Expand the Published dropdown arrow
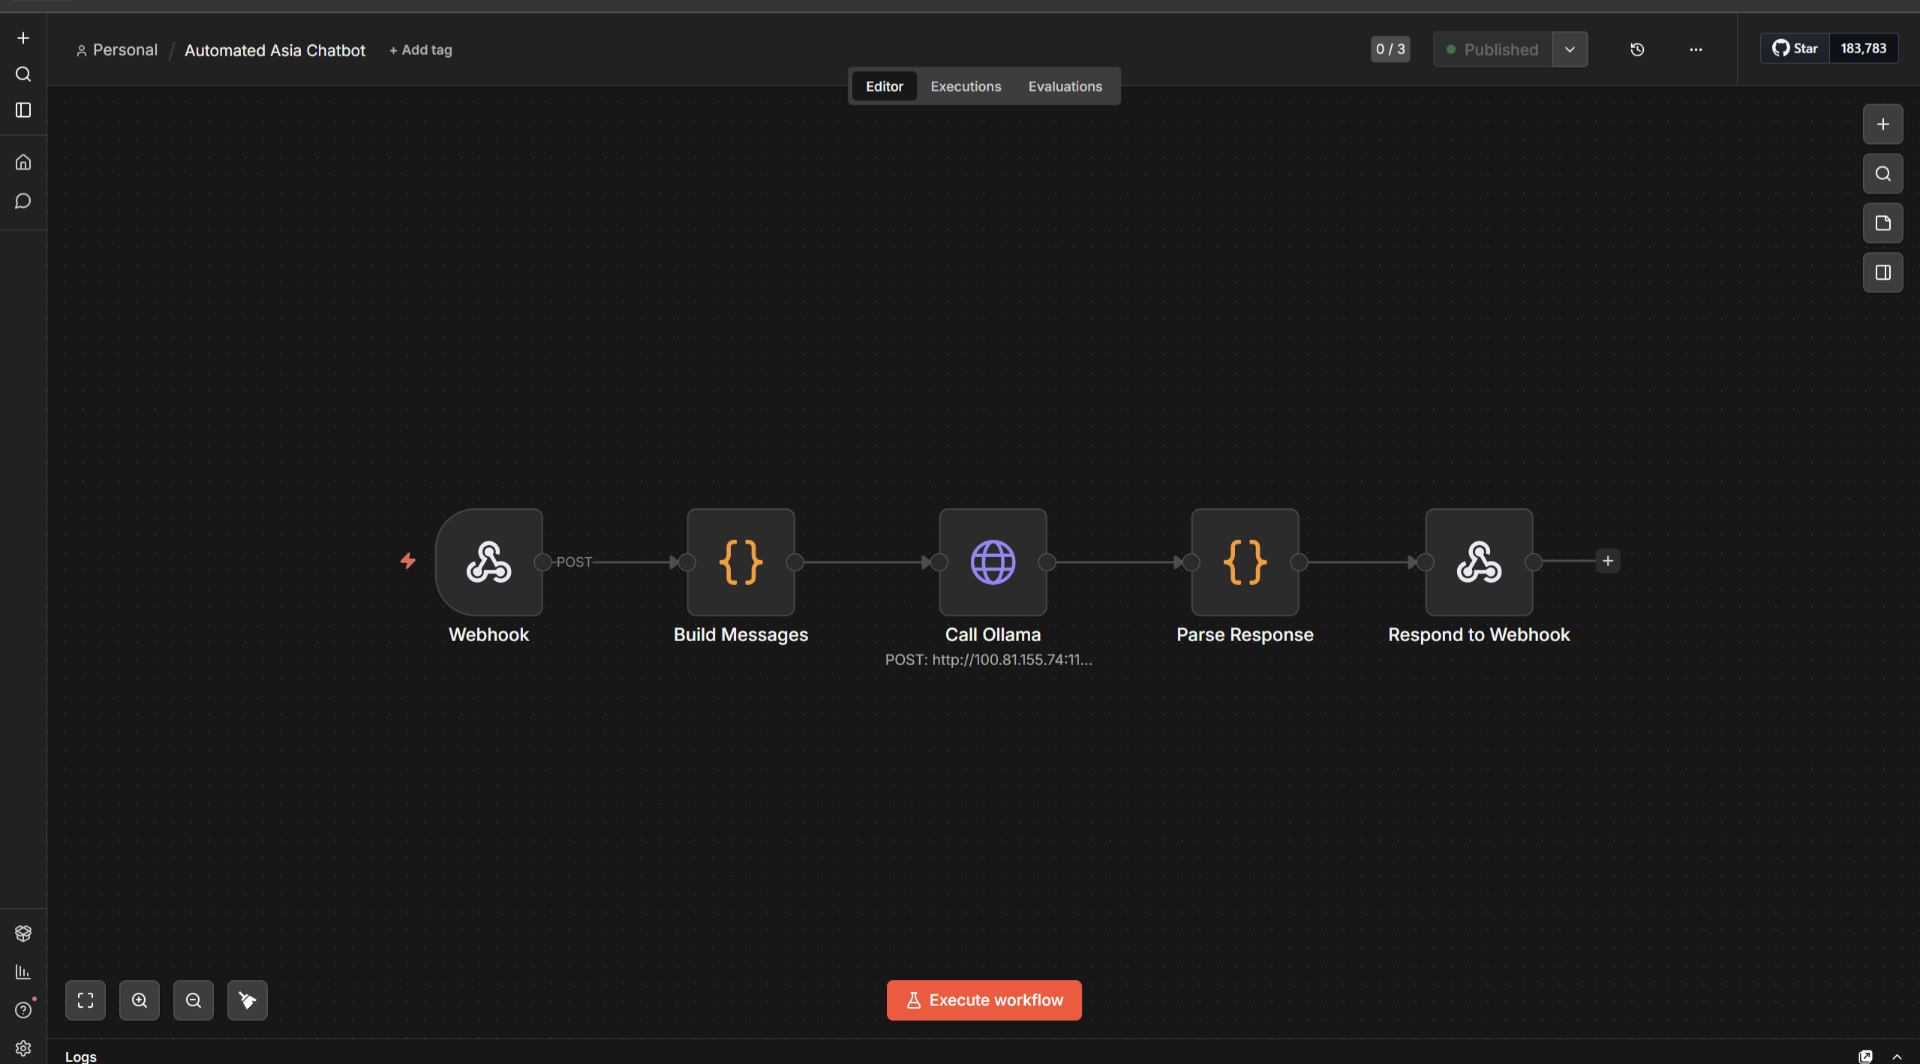 pyautogui.click(x=1570, y=49)
